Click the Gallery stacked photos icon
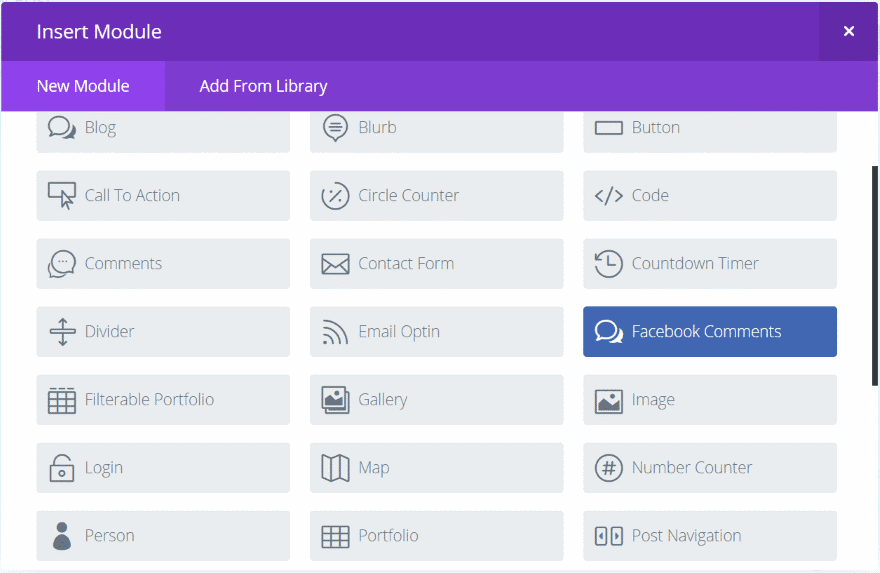The image size is (880, 573). (335, 400)
